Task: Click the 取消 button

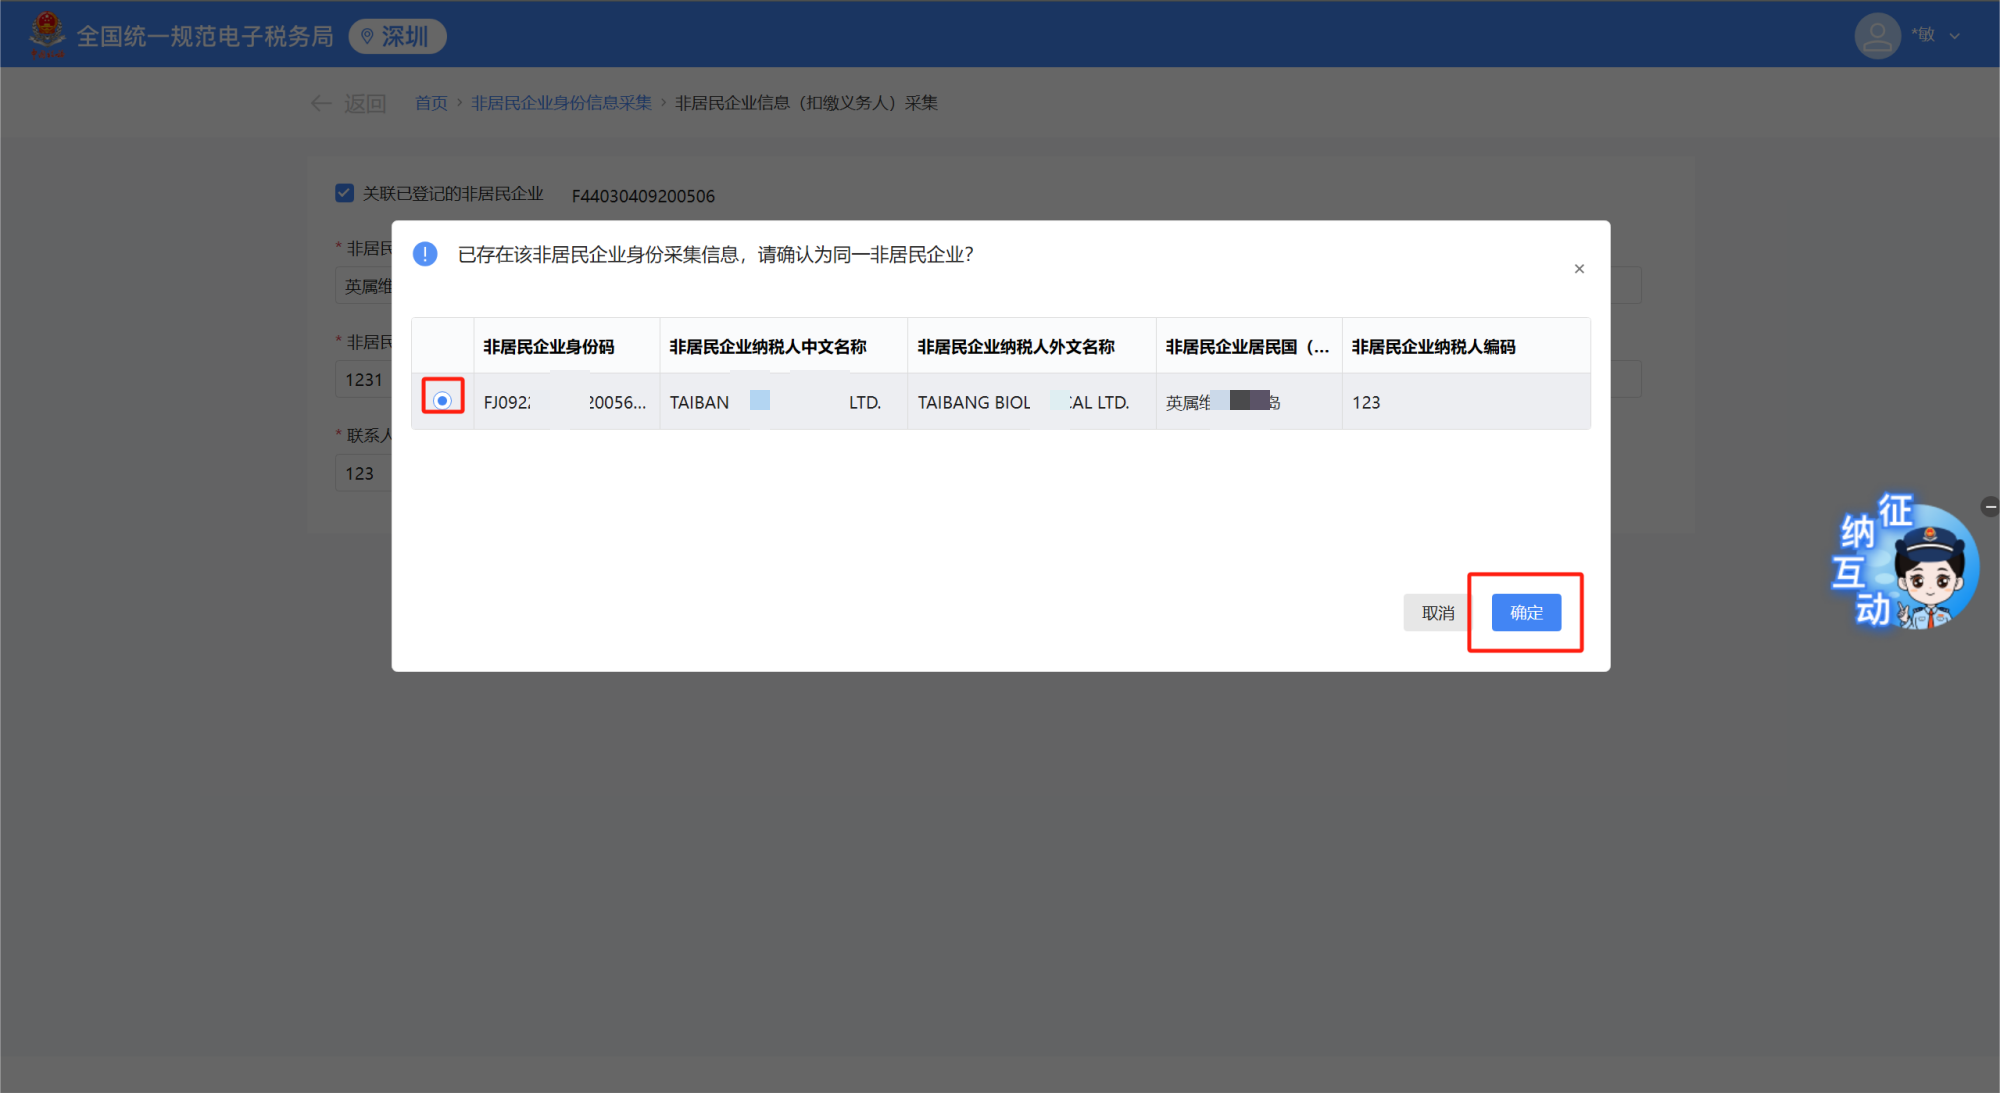Action: 1438,613
